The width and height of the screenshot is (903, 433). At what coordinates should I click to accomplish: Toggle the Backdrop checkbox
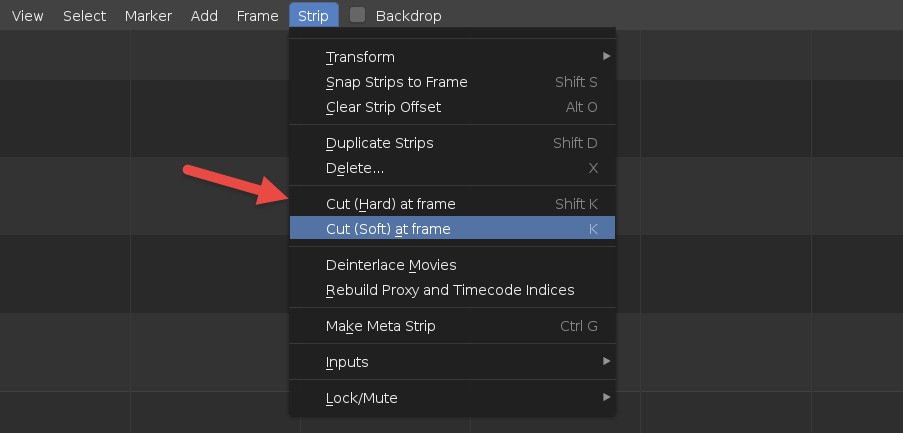358,16
